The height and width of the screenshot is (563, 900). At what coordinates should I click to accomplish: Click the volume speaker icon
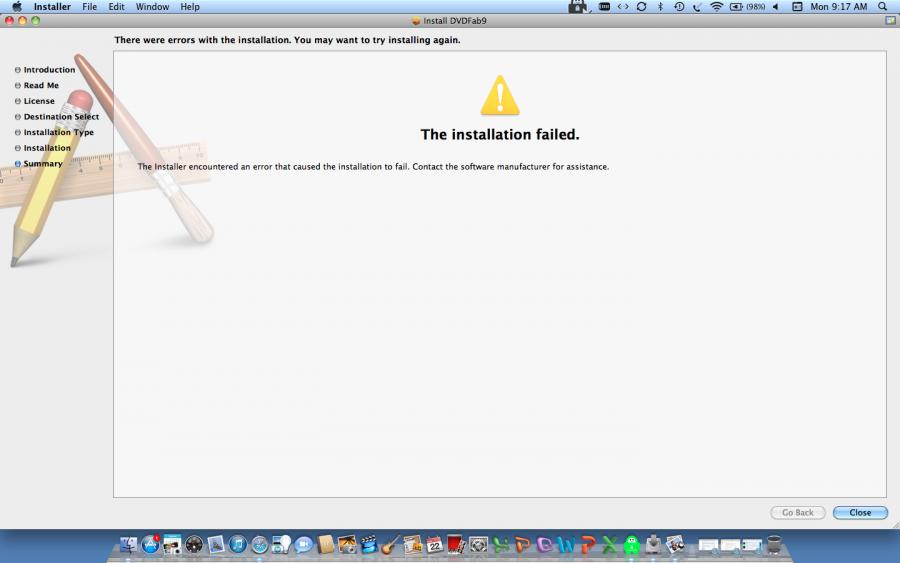775,6
